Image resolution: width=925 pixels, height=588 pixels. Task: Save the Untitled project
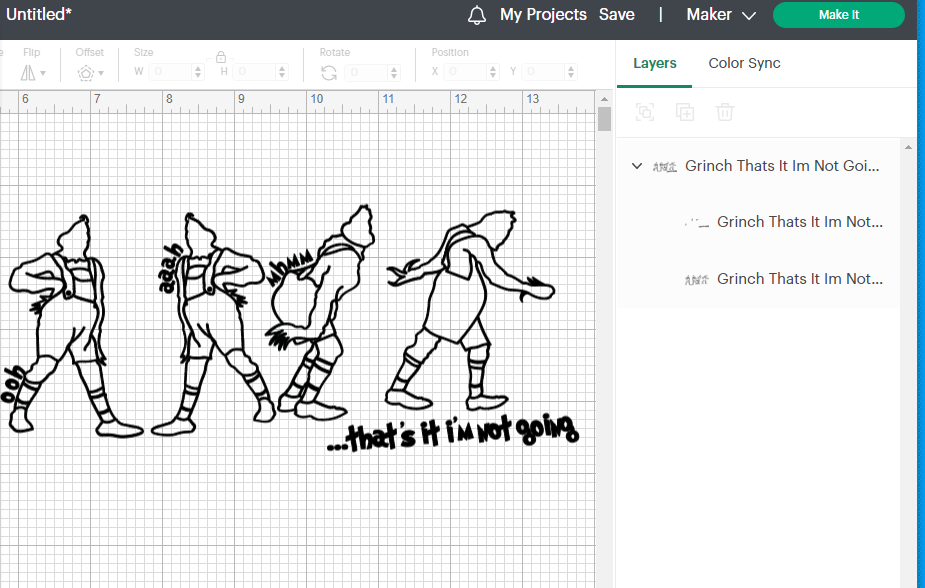click(616, 15)
